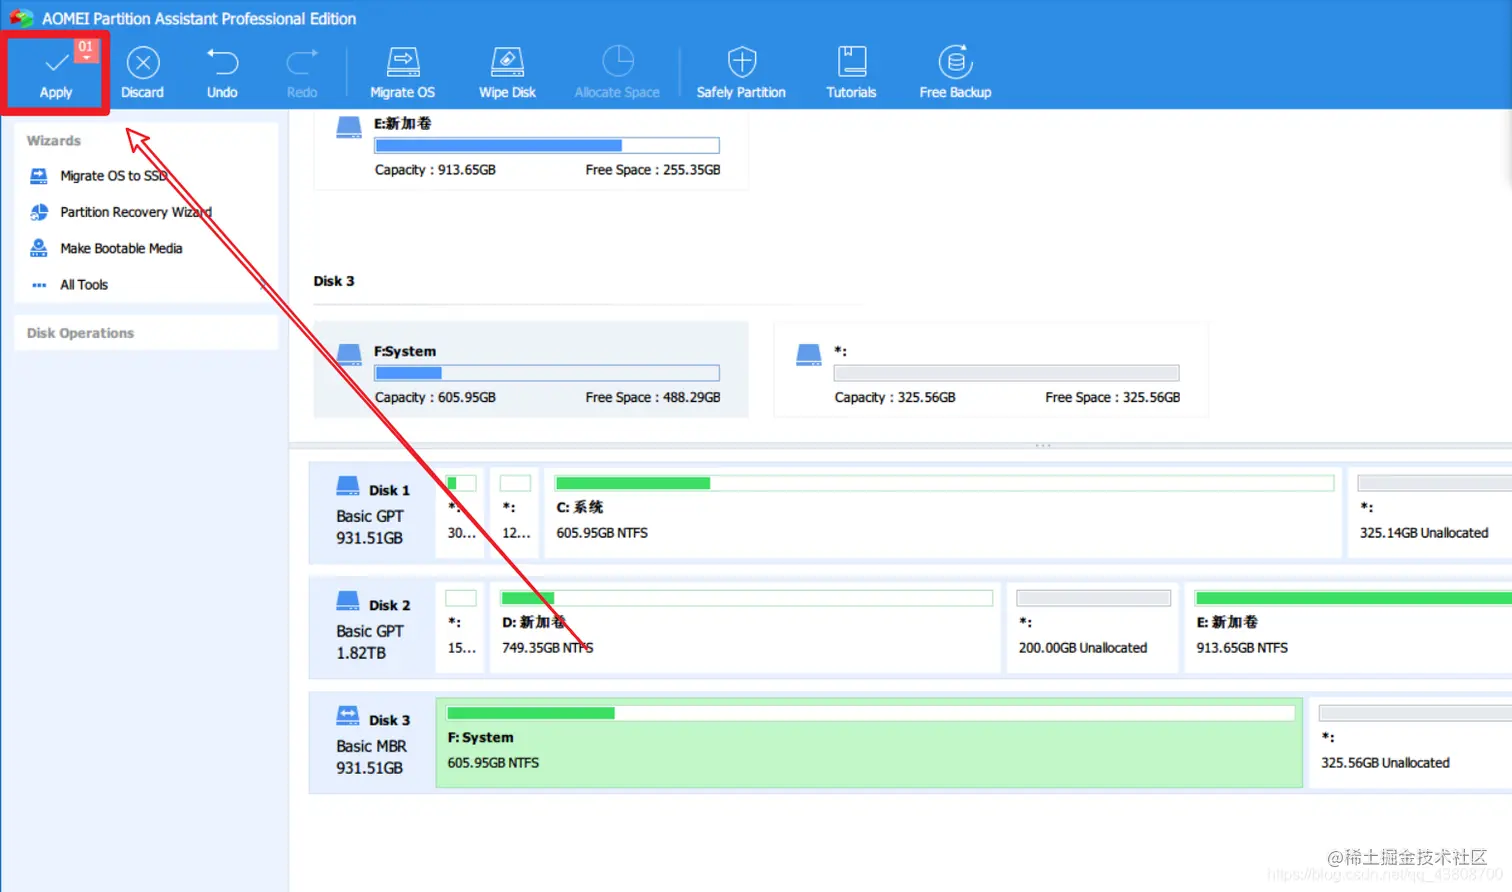Open Free Backup tool

[x=955, y=72]
